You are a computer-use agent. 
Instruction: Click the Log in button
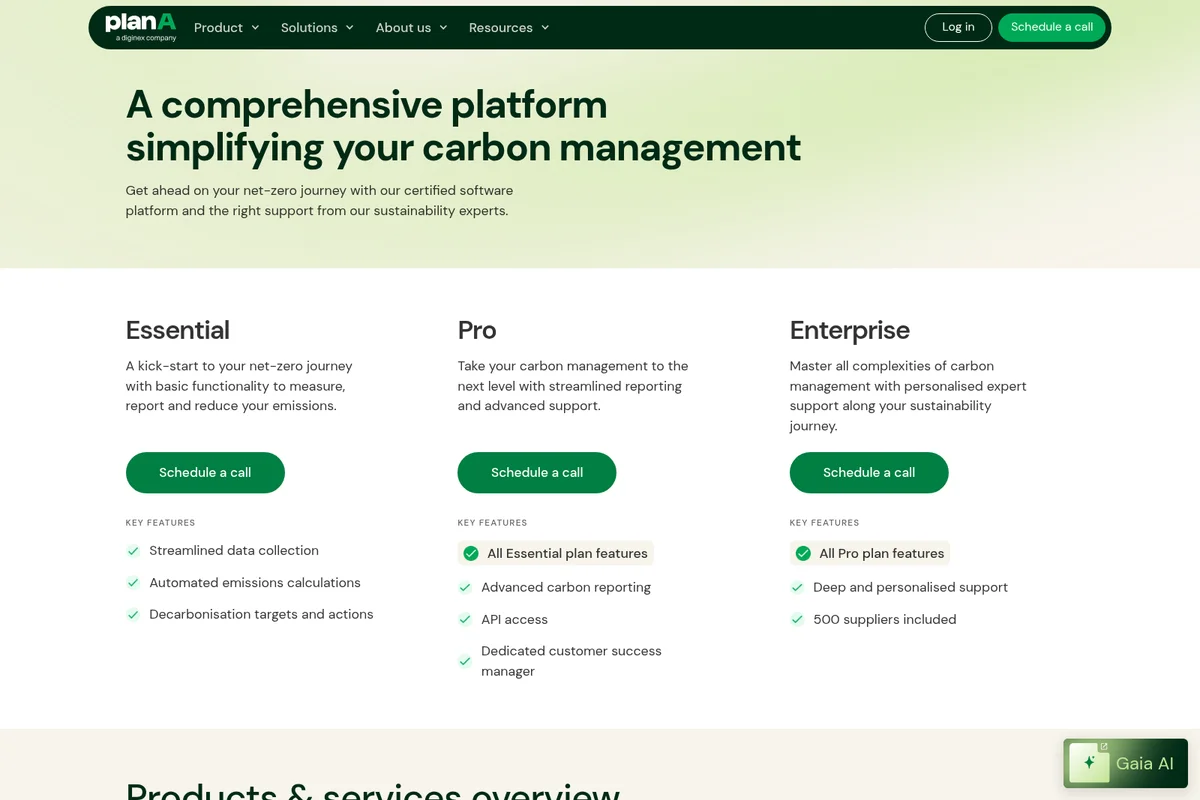(x=957, y=27)
